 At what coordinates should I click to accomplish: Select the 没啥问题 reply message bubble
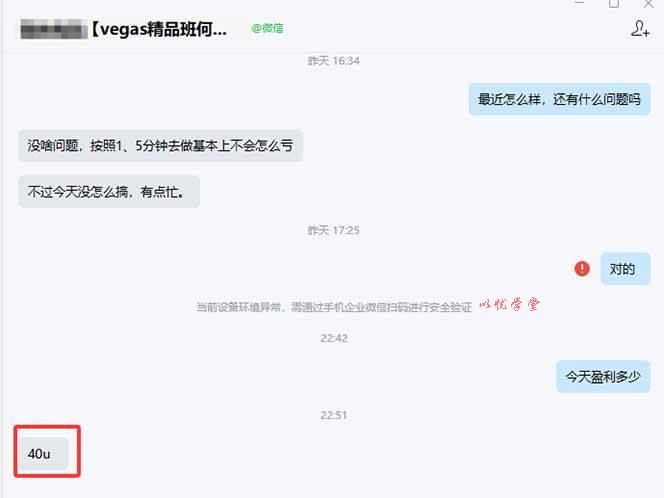pos(160,146)
